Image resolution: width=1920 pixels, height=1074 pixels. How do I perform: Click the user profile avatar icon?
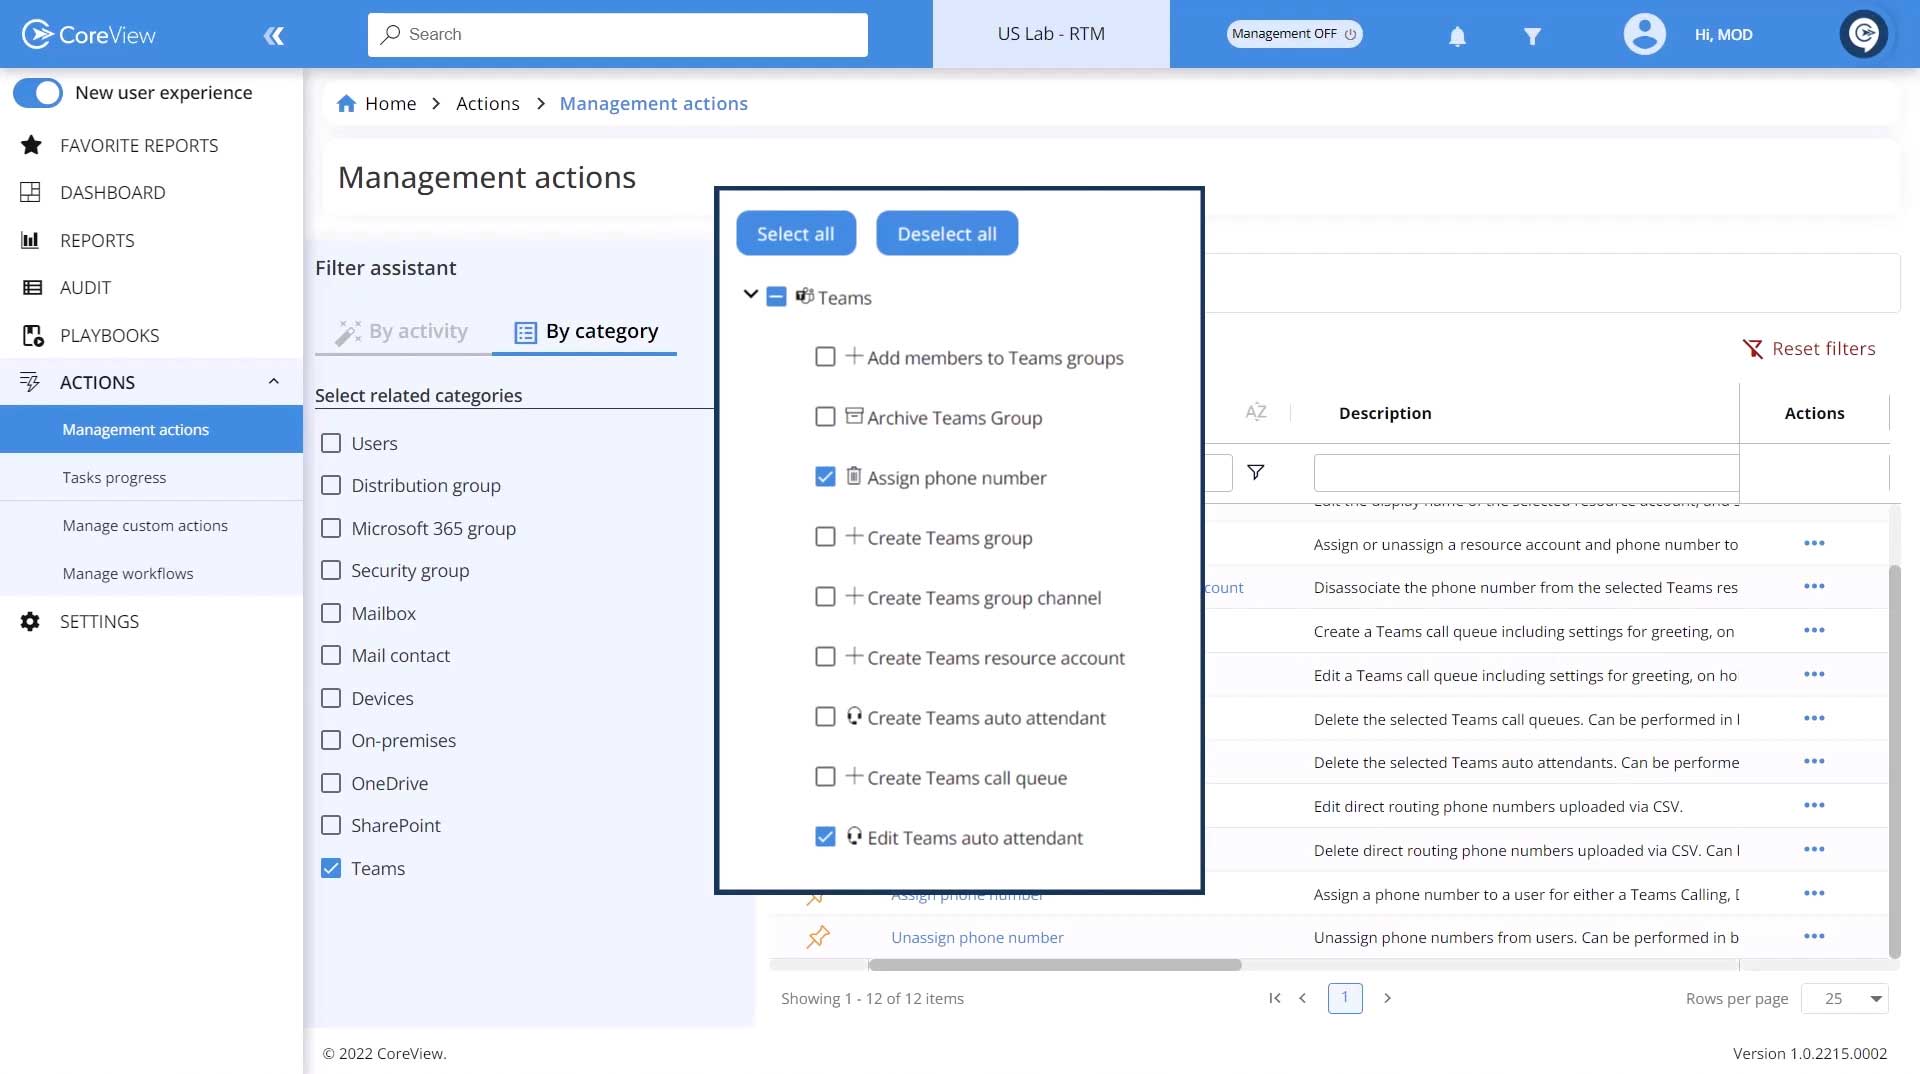point(1643,34)
